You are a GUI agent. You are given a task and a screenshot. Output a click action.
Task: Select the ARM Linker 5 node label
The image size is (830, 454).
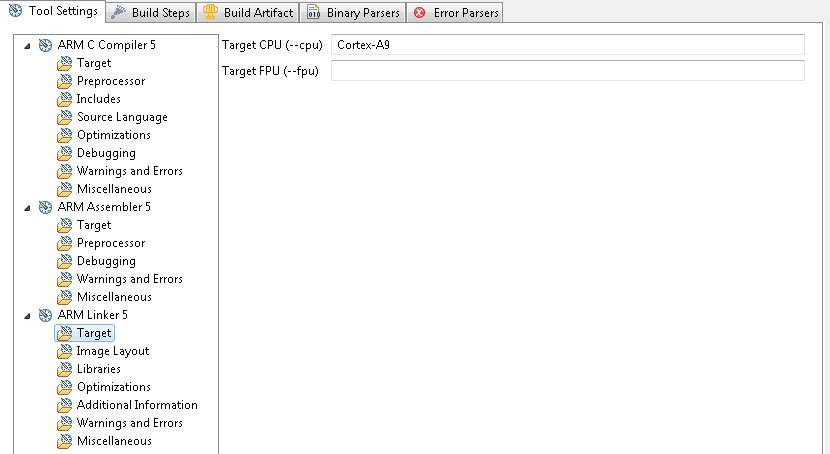click(x=93, y=315)
